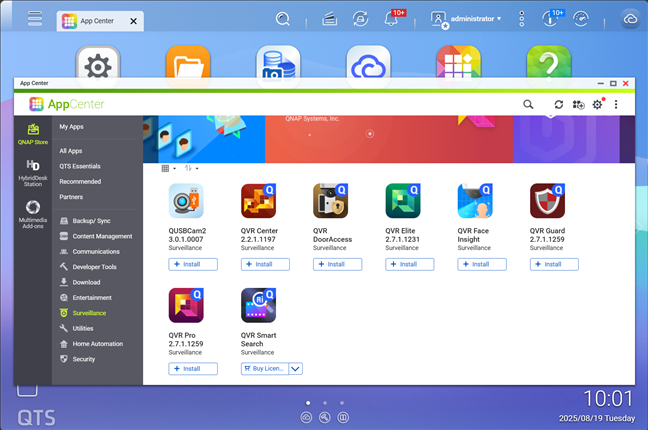Image resolution: width=648 pixels, height=430 pixels.
Task: Click the manual install app icon
Action: 578,104
